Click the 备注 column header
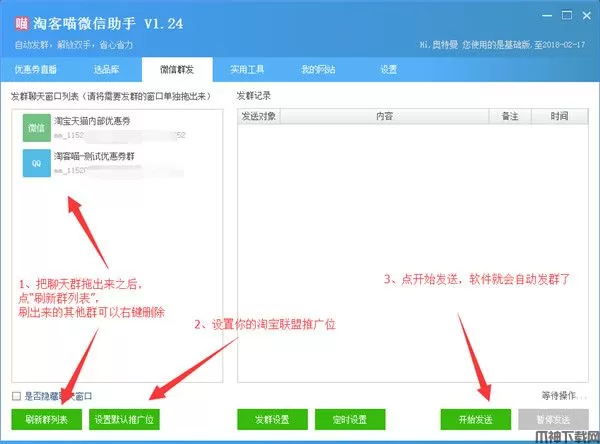 pyautogui.click(x=510, y=116)
